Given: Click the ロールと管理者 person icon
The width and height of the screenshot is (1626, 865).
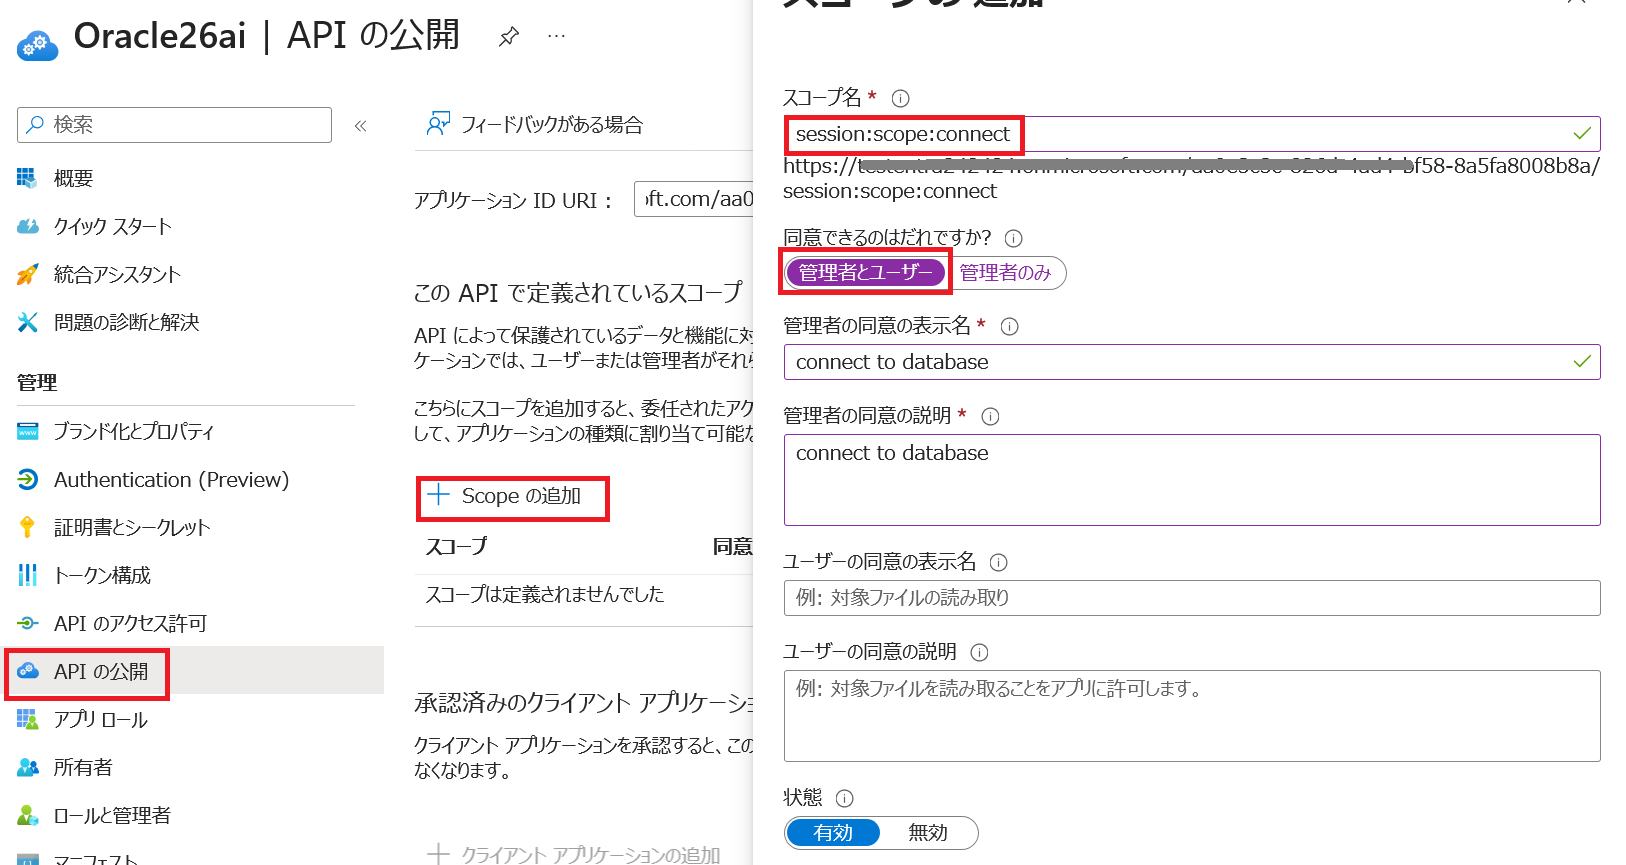Looking at the screenshot, I should (27, 815).
